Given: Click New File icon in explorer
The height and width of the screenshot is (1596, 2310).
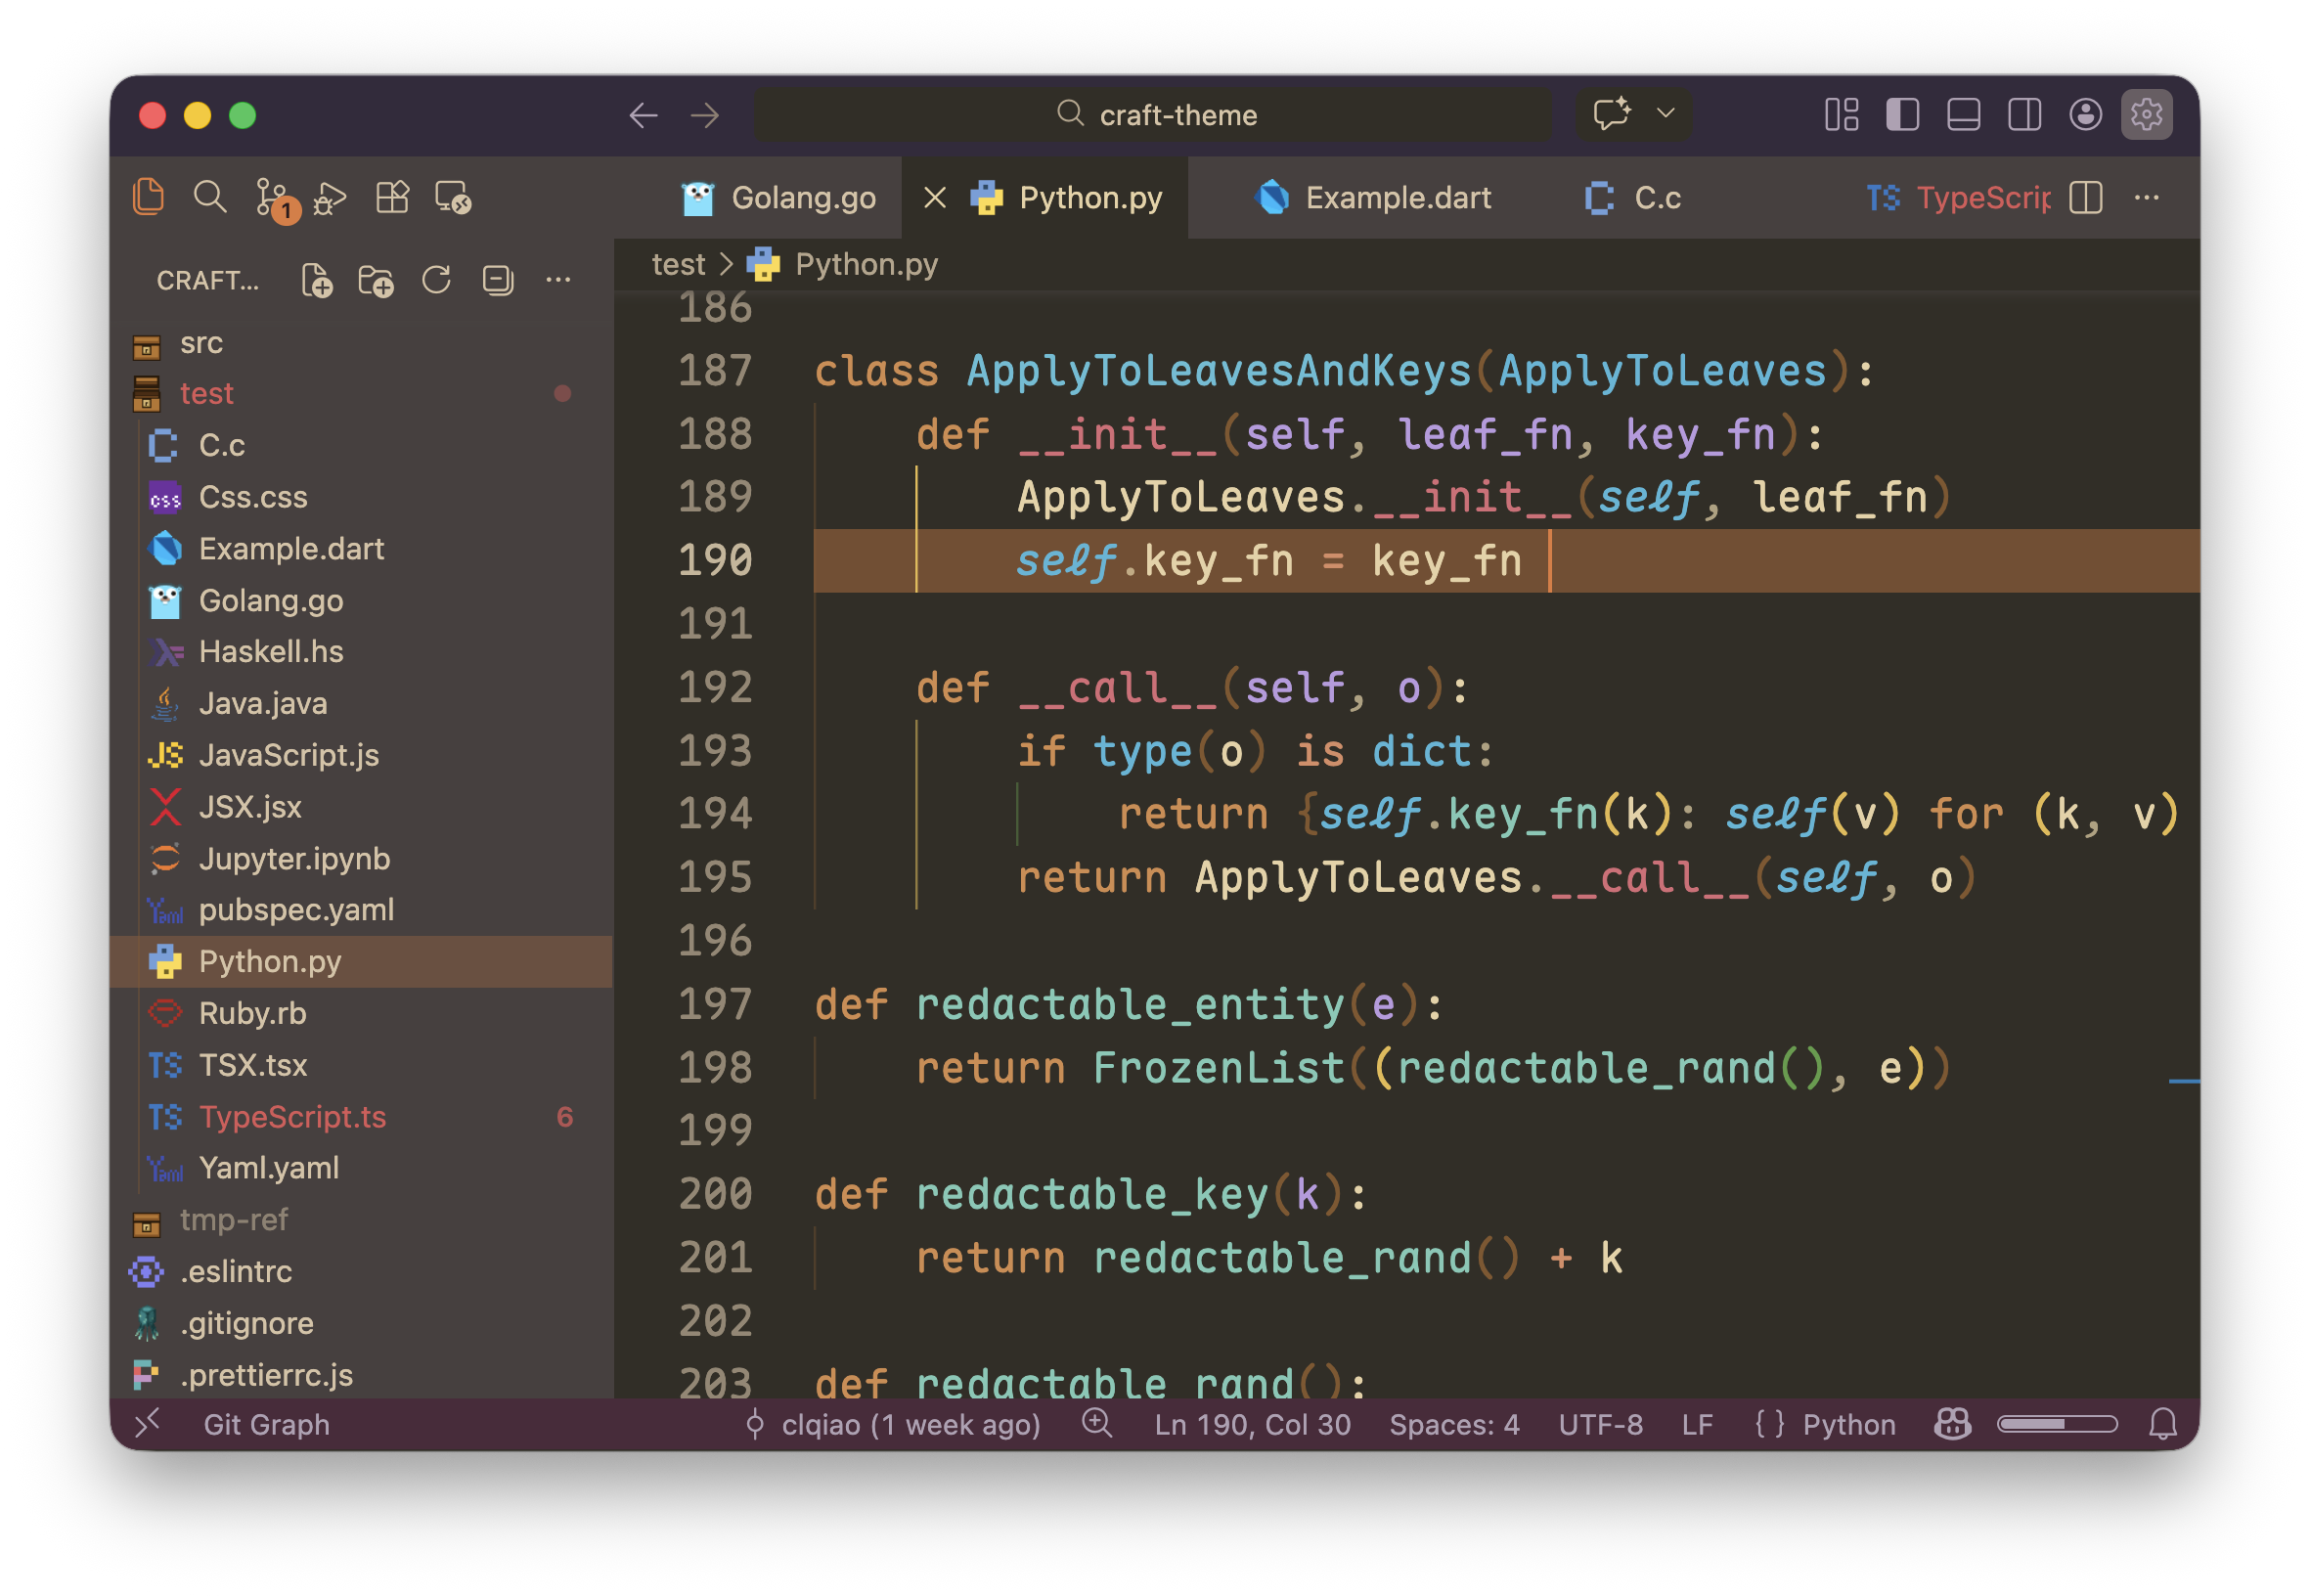Looking at the screenshot, I should point(316,281).
